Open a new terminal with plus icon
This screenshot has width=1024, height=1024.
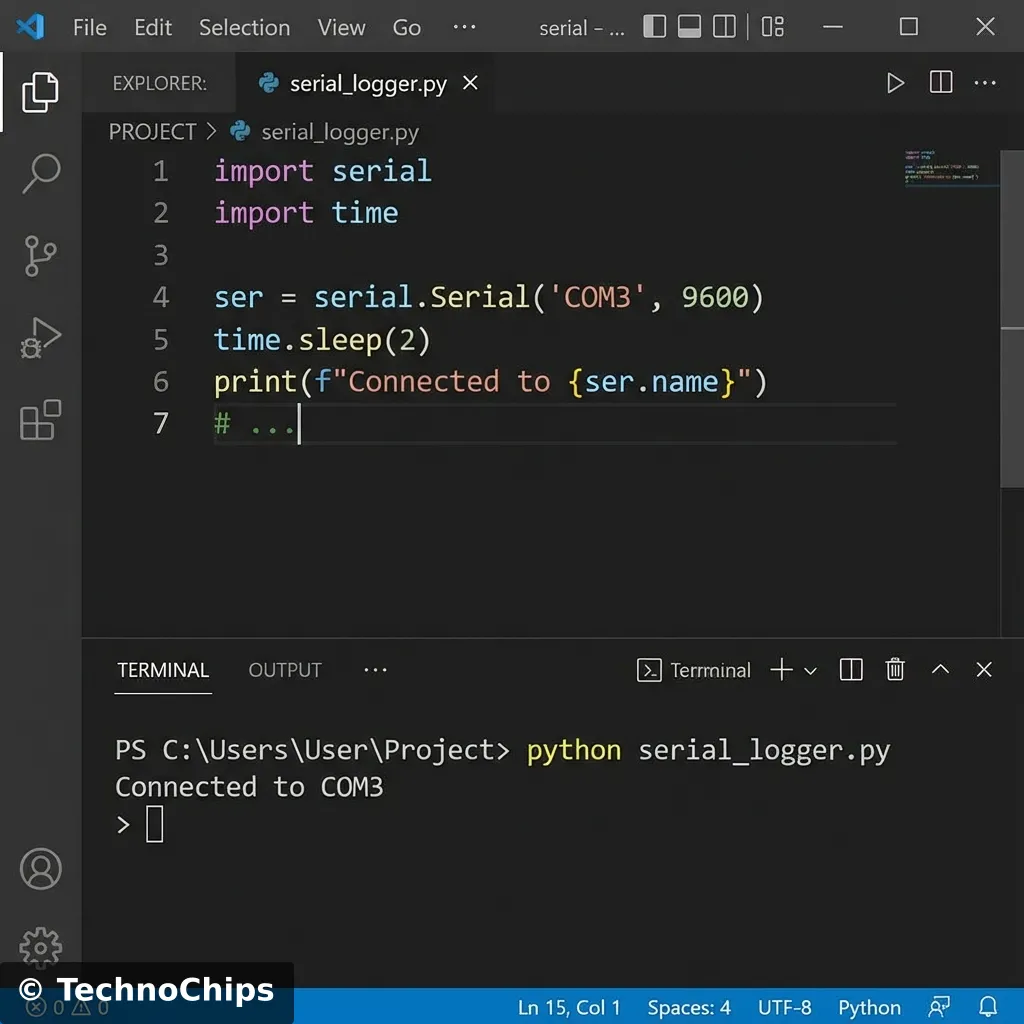779,670
